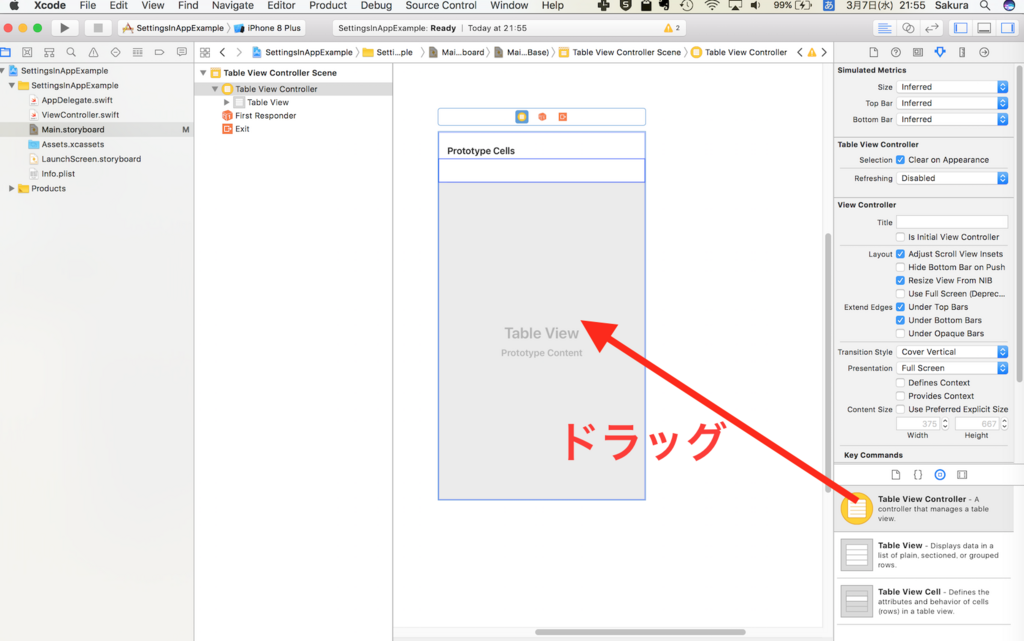The height and width of the screenshot is (641, 1024).
Task: Open the Identity inspector
Action: pos(918,52)
